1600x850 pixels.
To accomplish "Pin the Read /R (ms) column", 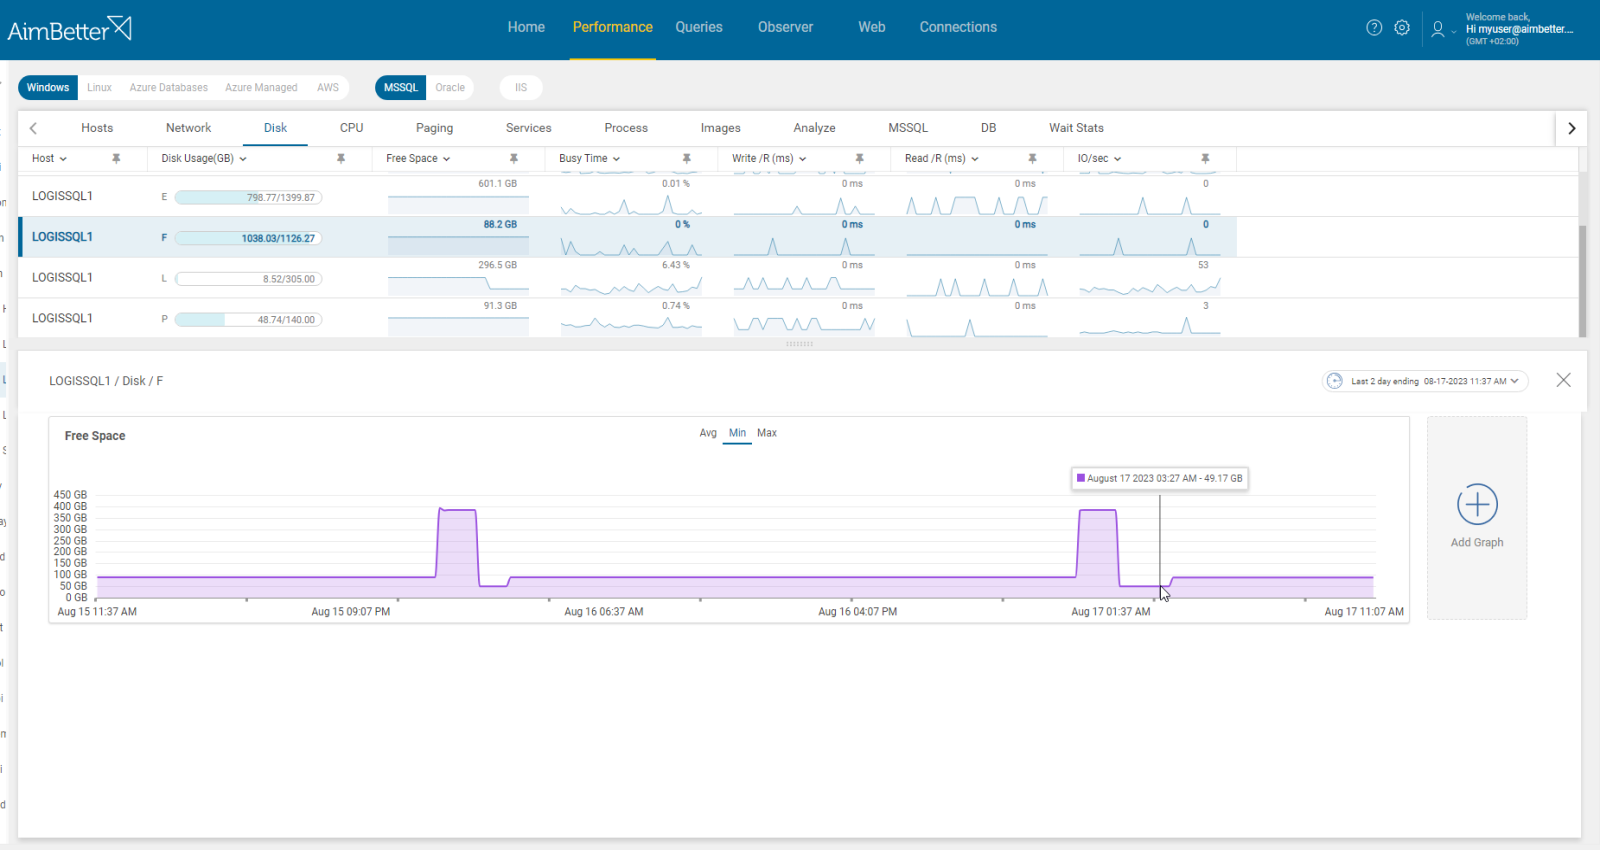I will coord(1033,159).
